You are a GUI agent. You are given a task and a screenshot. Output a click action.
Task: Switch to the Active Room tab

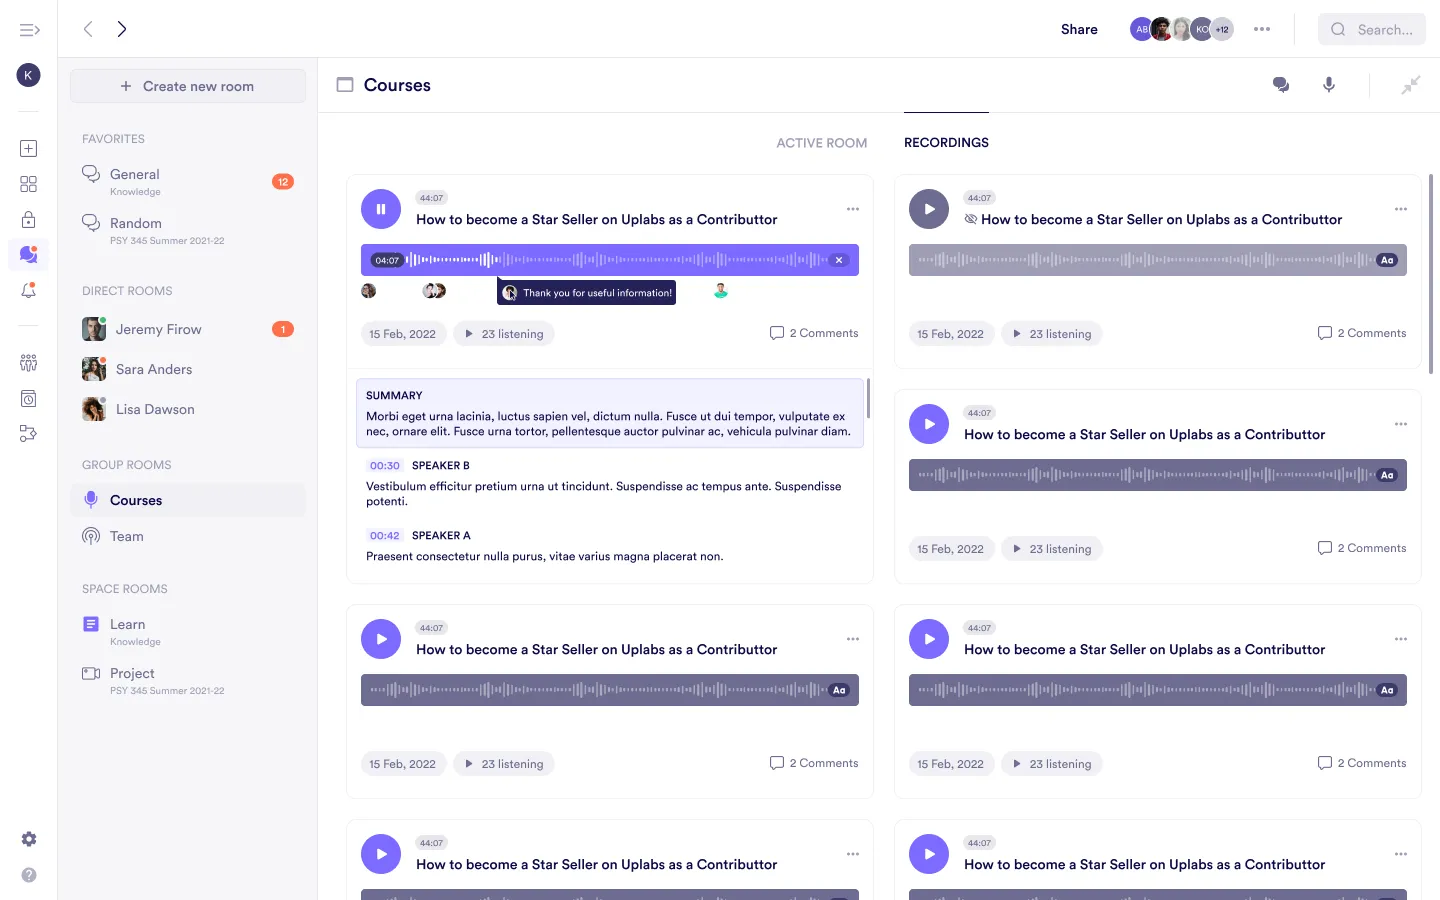click(821, 143)
